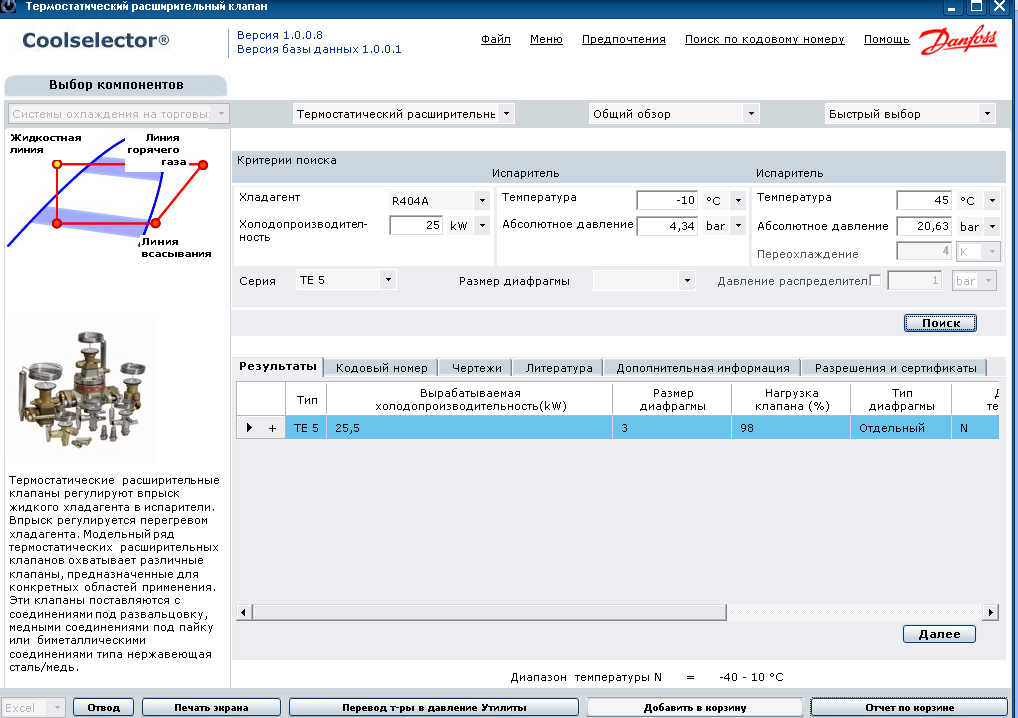Open unit dropdown next to 45 °C
This screenshot has height=718, width=1018.
click(x=992, y=200)
